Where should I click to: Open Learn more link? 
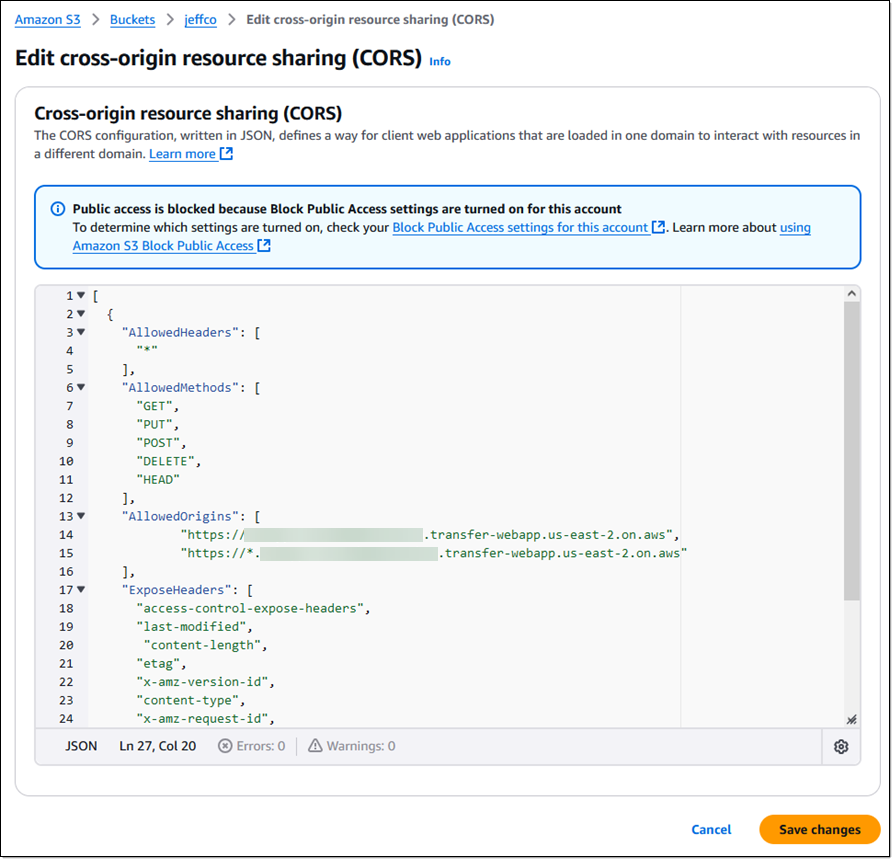click(182, 153)
